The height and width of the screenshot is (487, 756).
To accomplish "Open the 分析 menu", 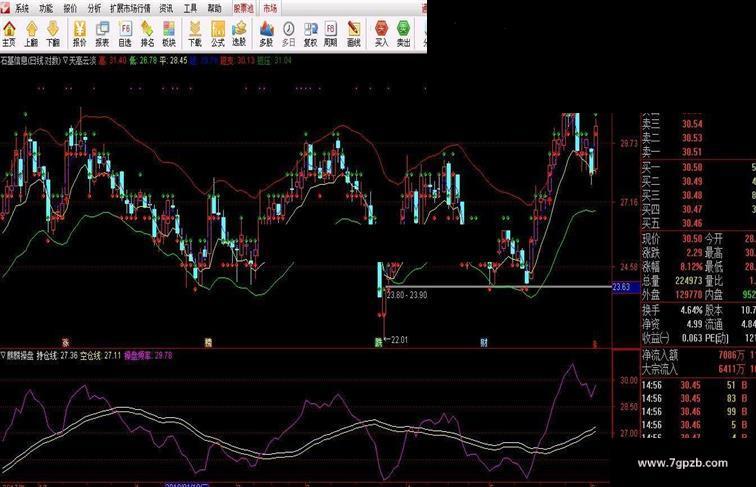I will 94,8.
